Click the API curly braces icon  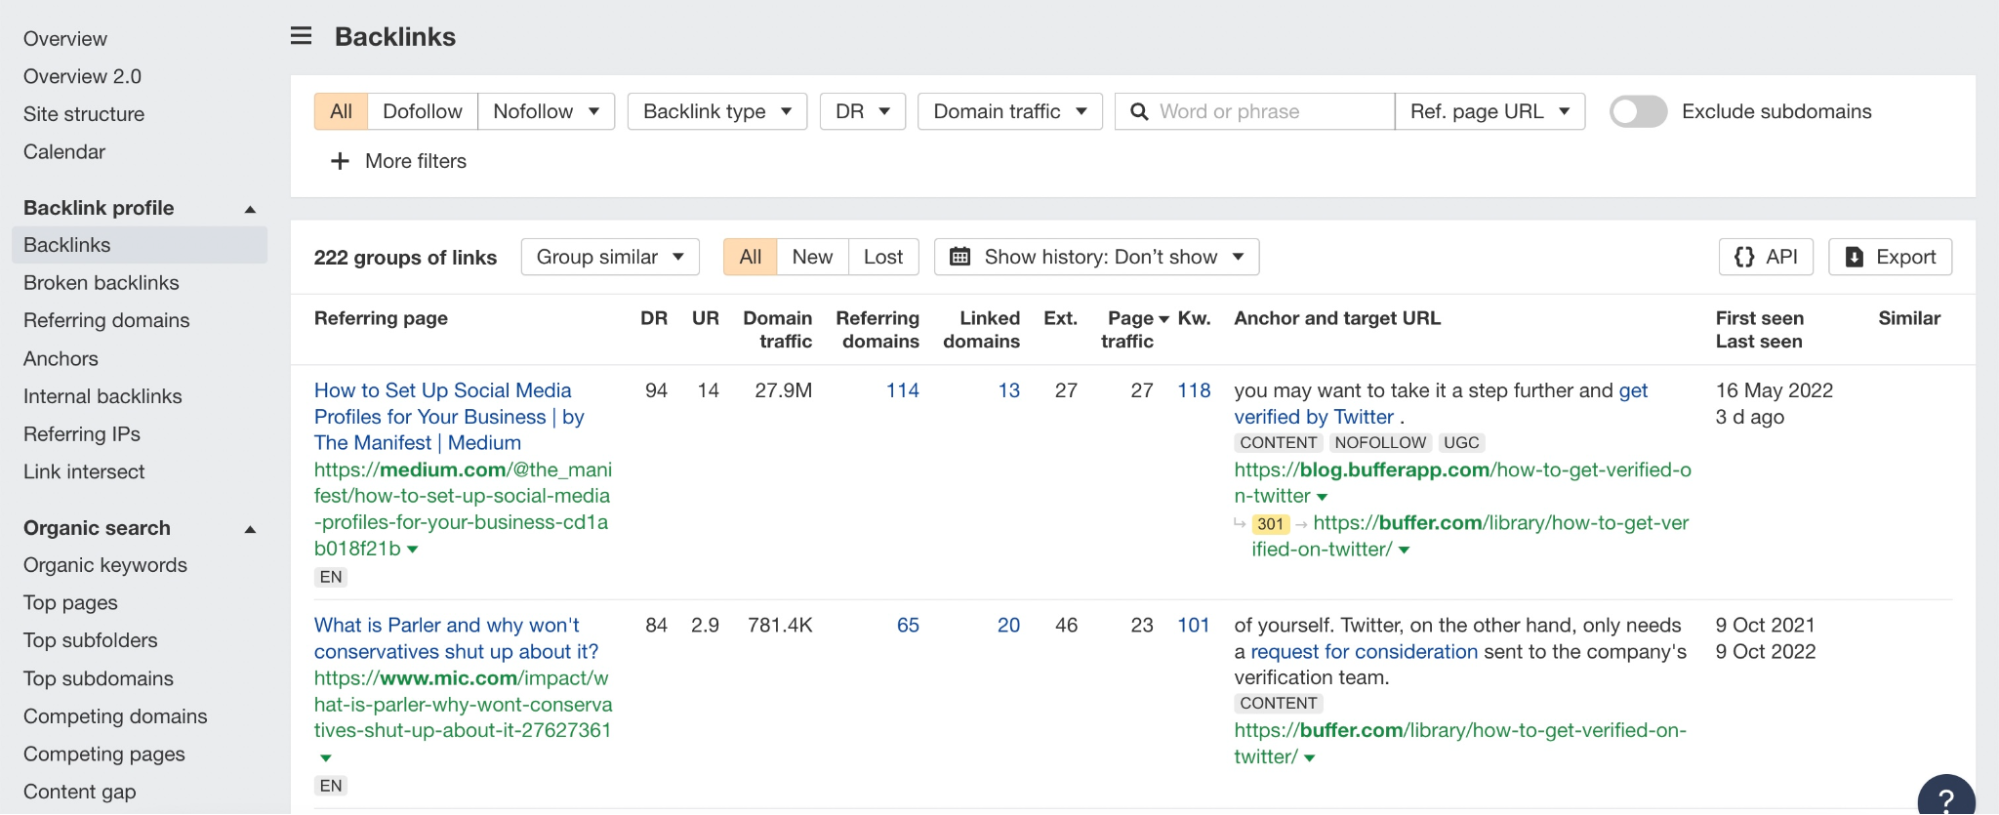coord(1744,257)
